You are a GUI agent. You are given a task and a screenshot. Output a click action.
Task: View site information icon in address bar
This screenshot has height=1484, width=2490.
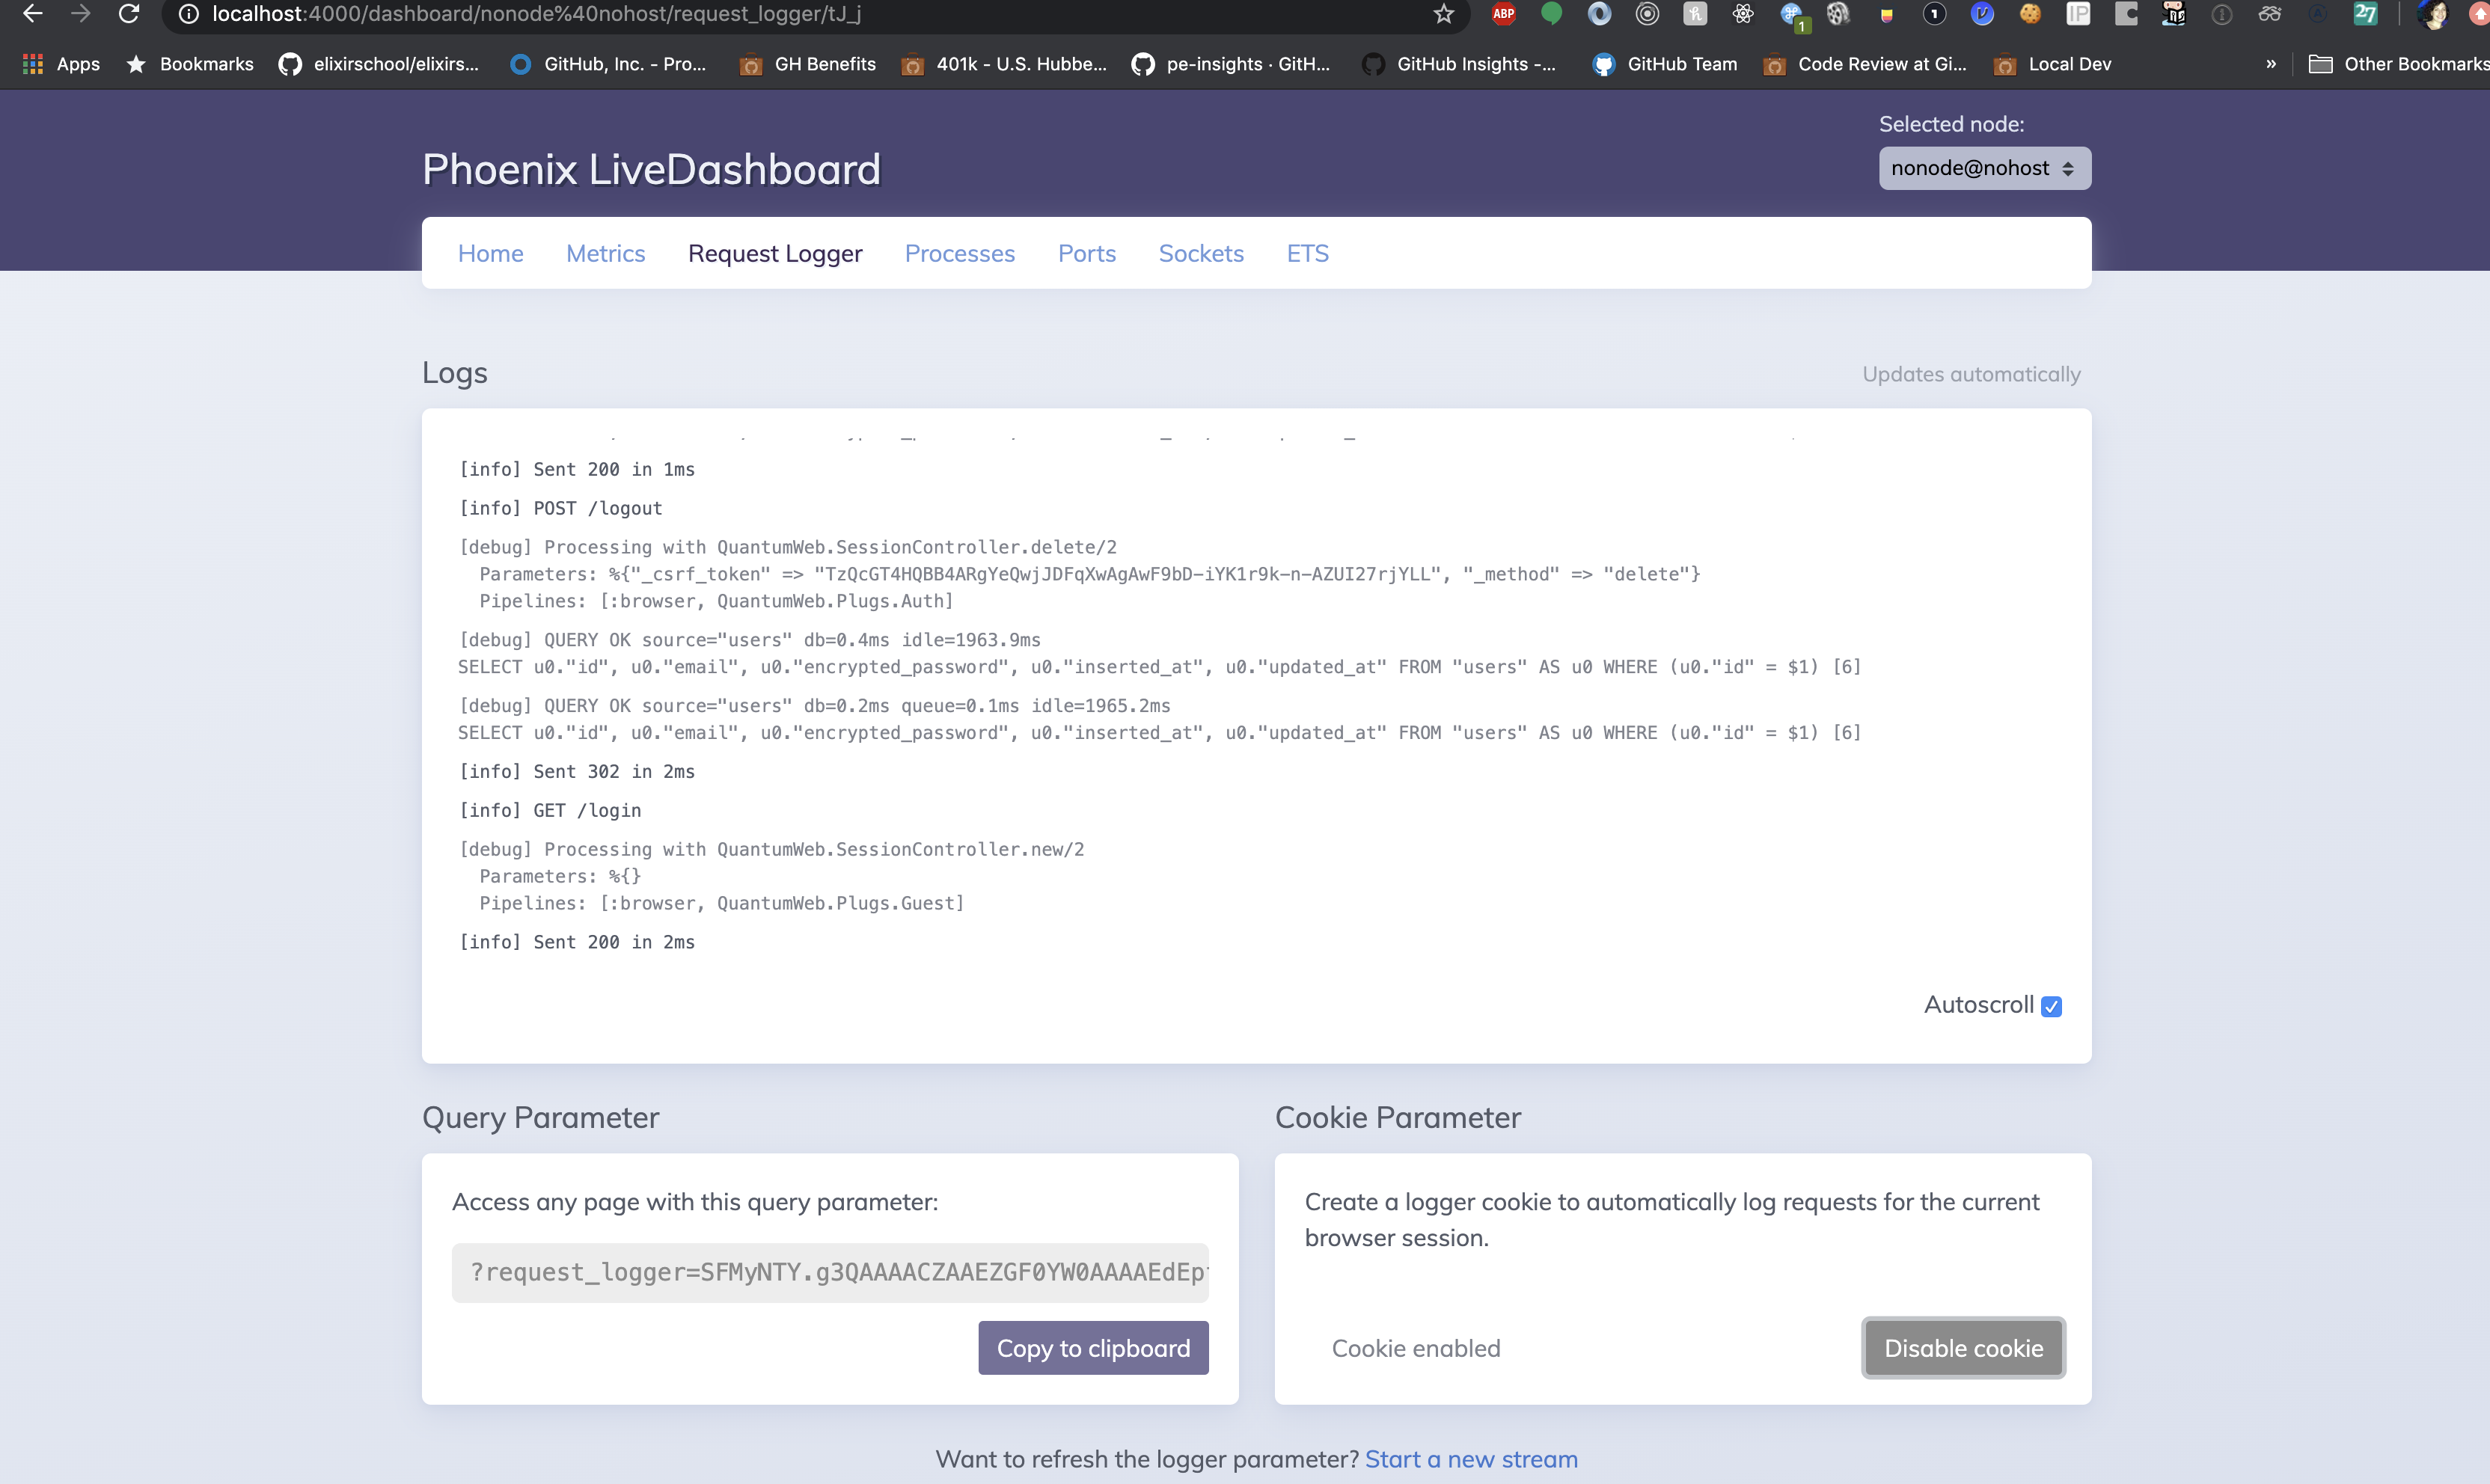188,14
